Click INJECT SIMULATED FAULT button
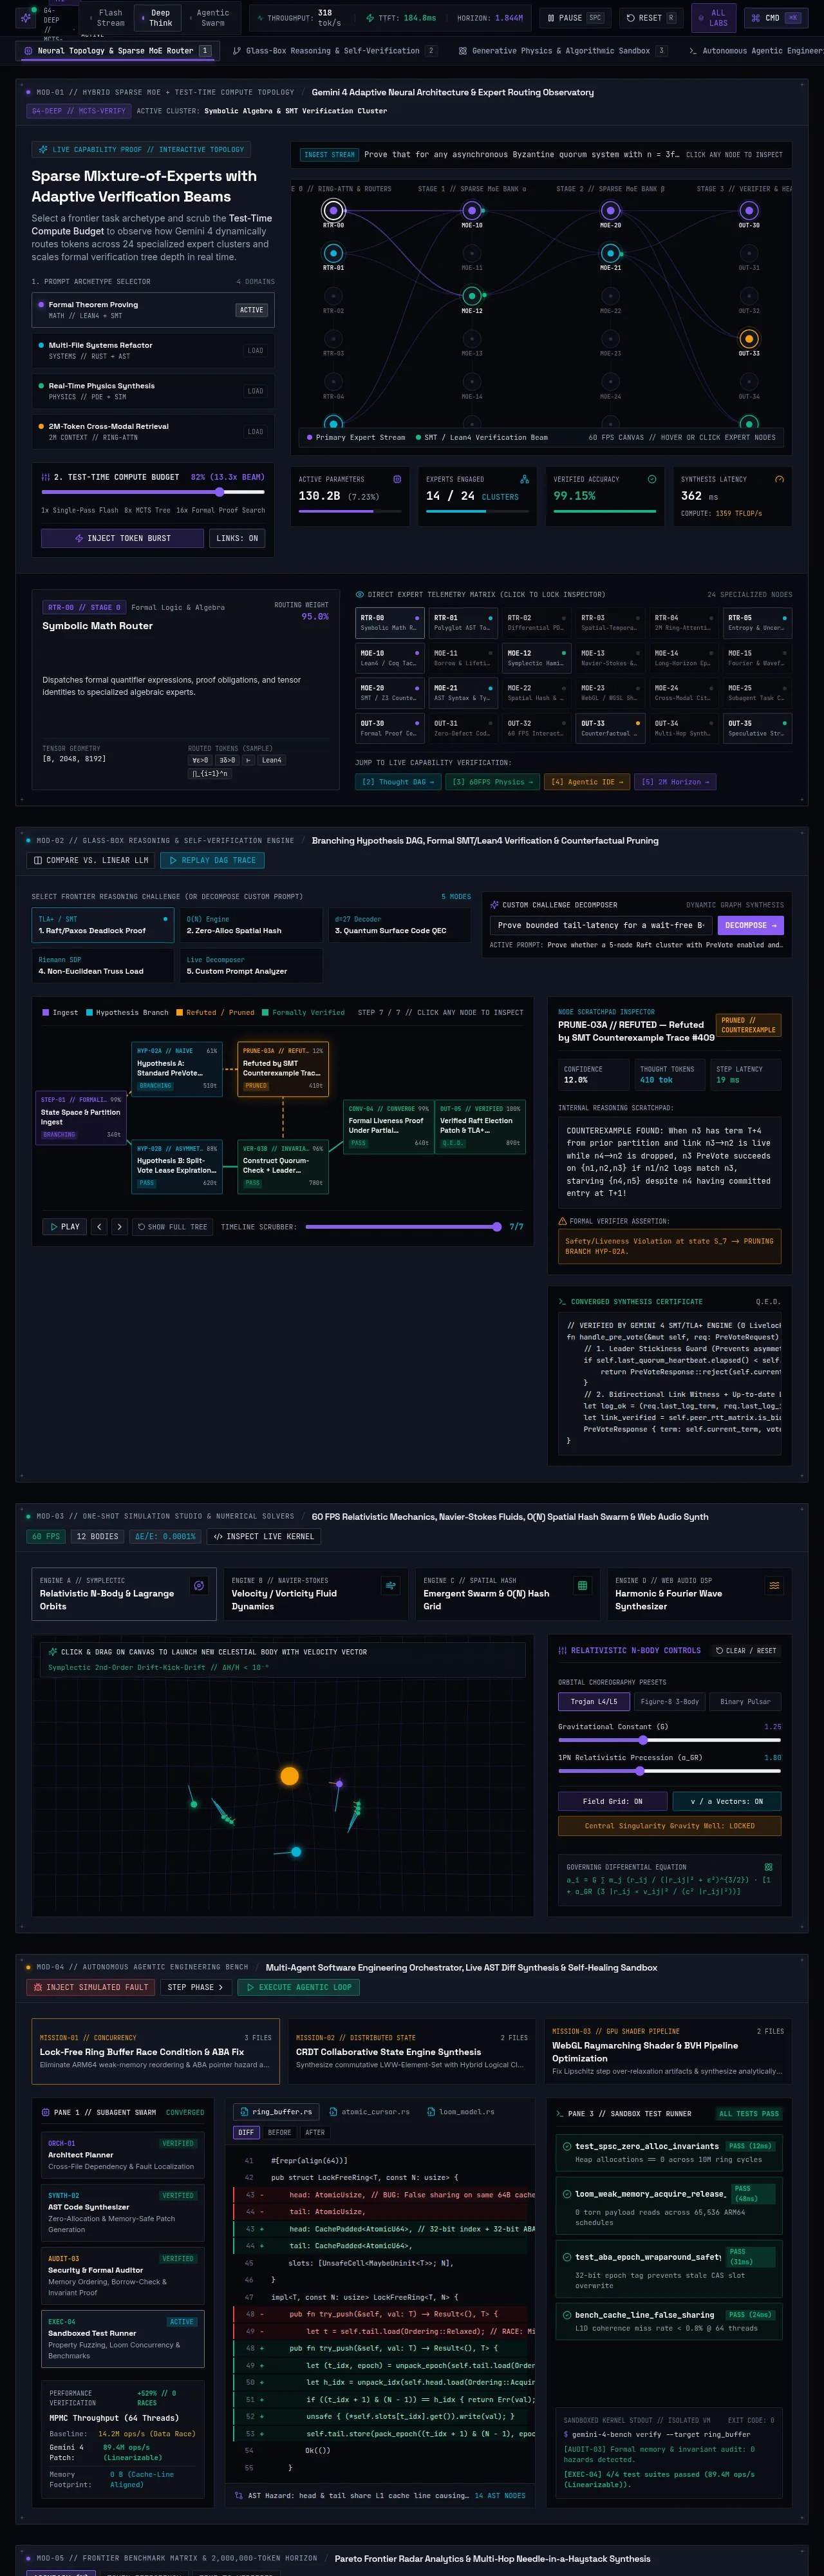This screenshot has height=2576, width=824. [90, 1986]
